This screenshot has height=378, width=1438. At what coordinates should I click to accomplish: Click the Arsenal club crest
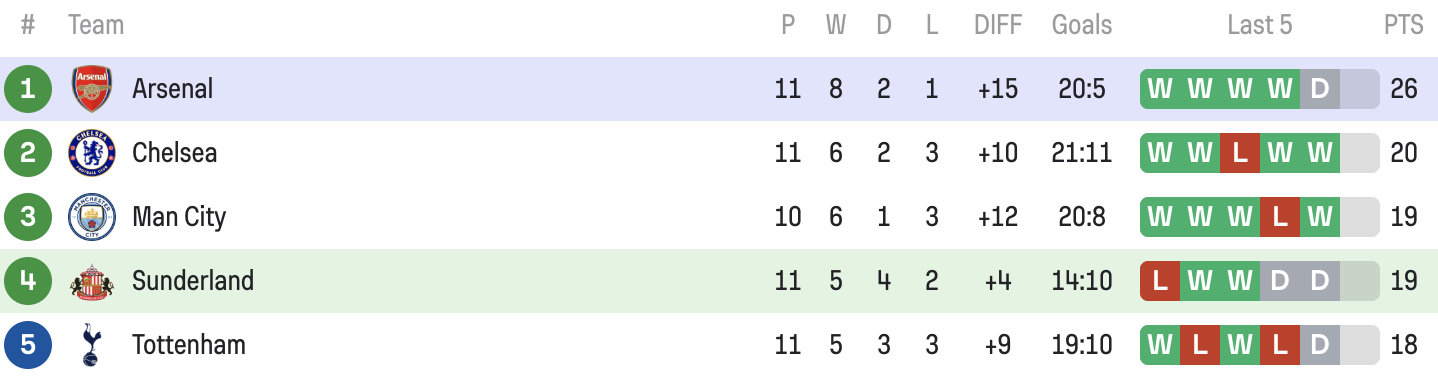pos(92,89)
